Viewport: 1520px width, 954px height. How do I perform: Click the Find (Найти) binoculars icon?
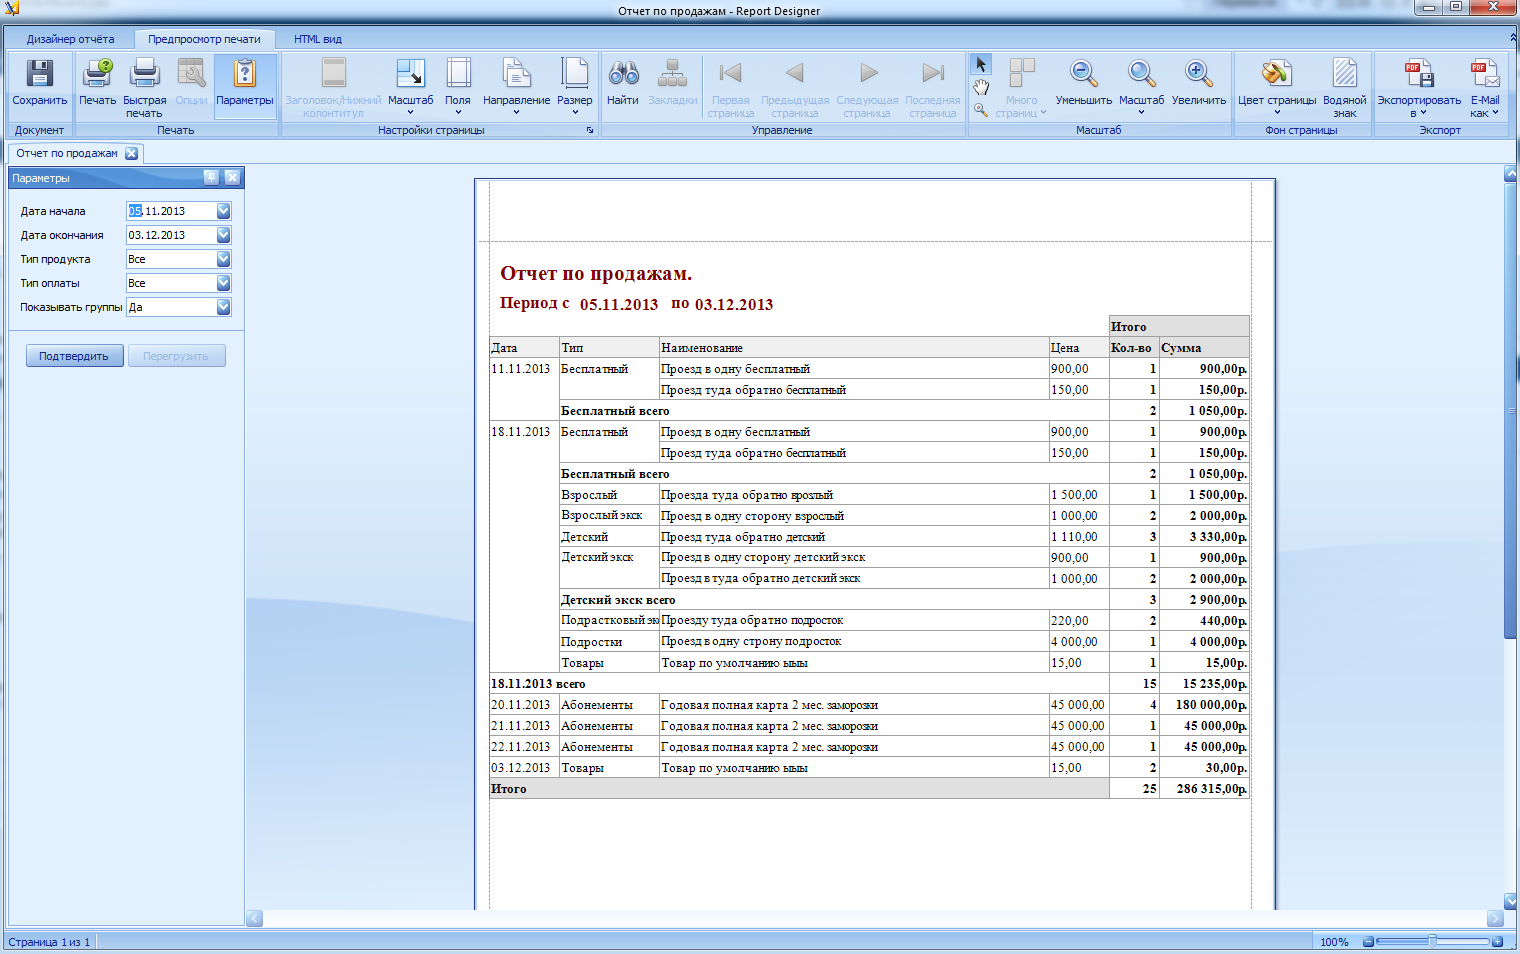pyautogui.click(x=623, y=75)
